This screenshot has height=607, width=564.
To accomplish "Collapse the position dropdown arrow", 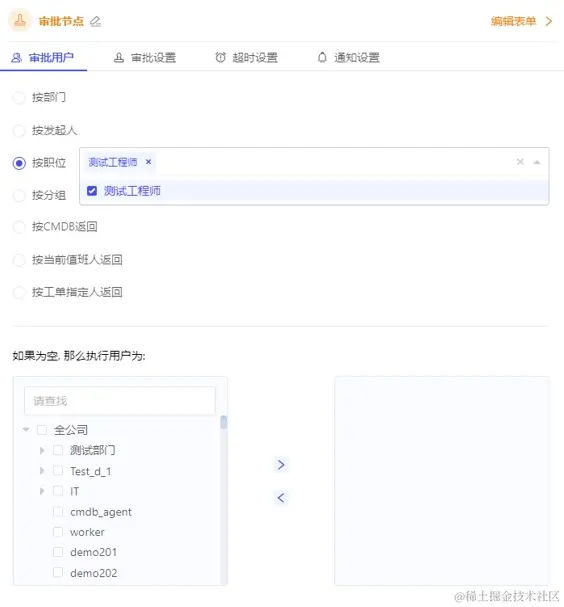I will tap(537, 162).
